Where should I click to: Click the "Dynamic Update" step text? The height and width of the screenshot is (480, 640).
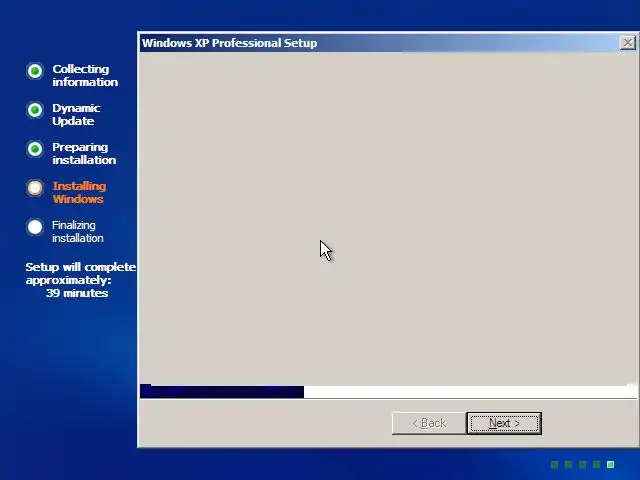(76, 114)
